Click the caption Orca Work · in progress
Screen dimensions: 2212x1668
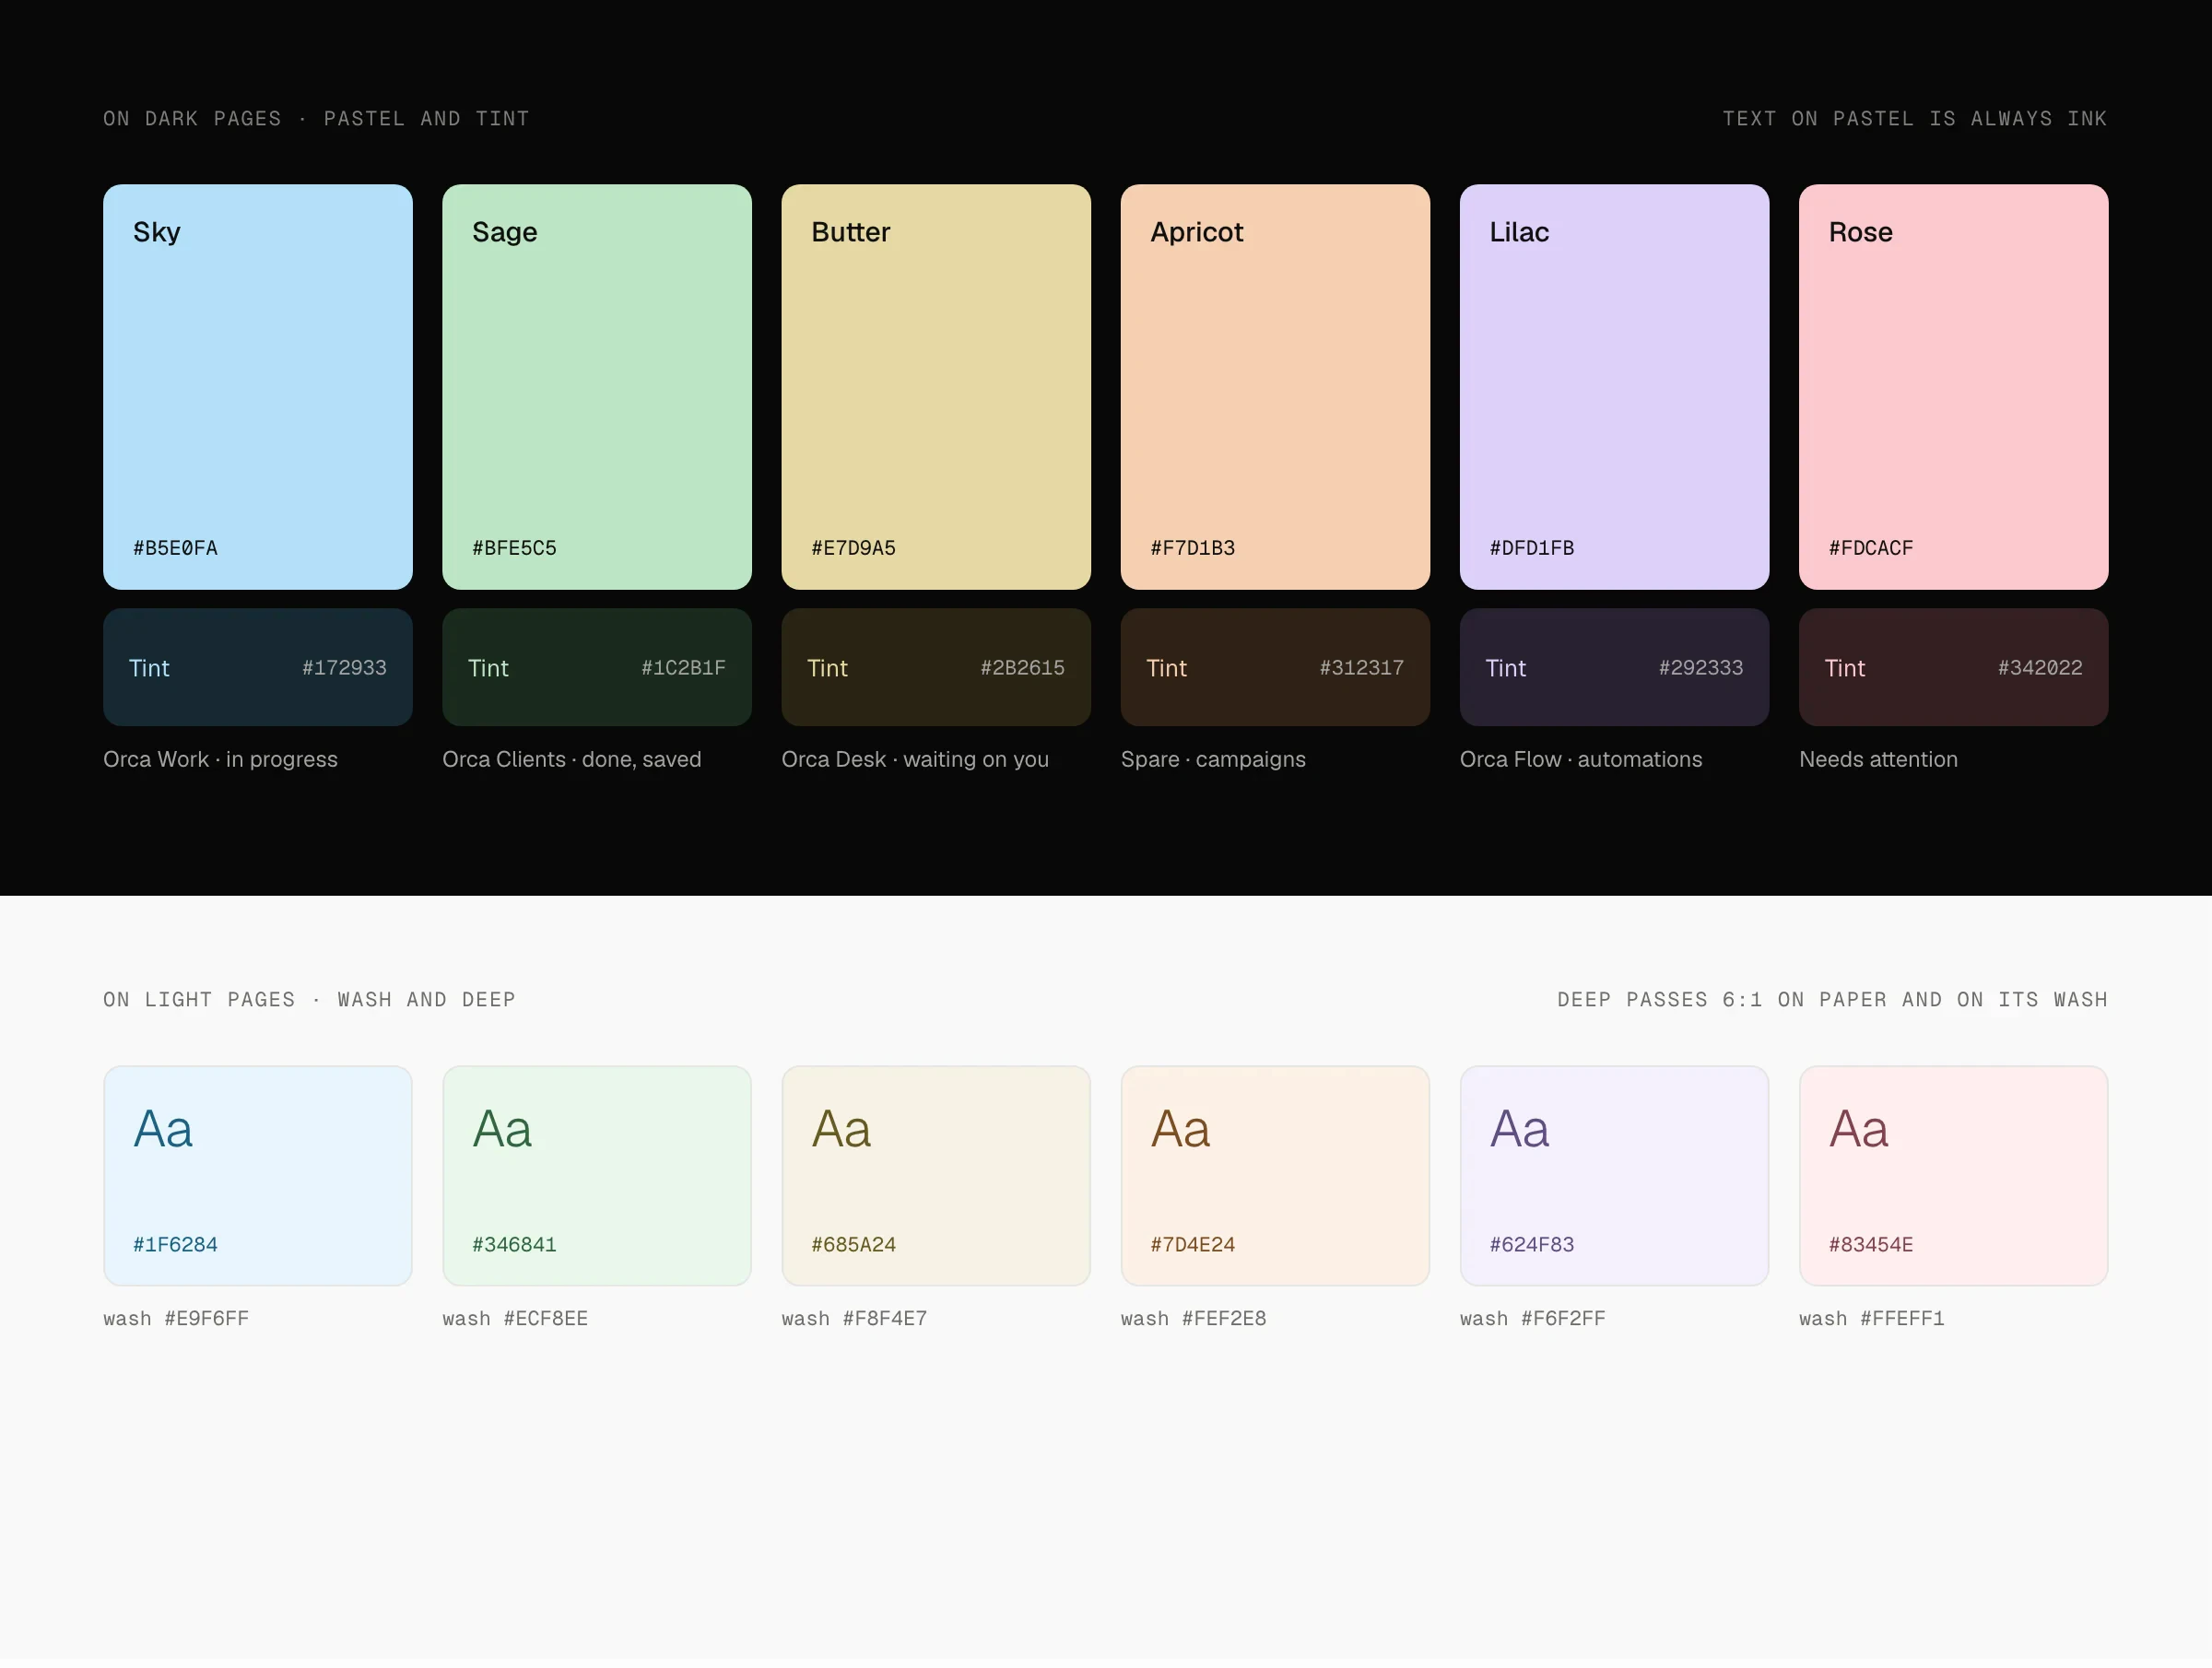click(220, 759)
